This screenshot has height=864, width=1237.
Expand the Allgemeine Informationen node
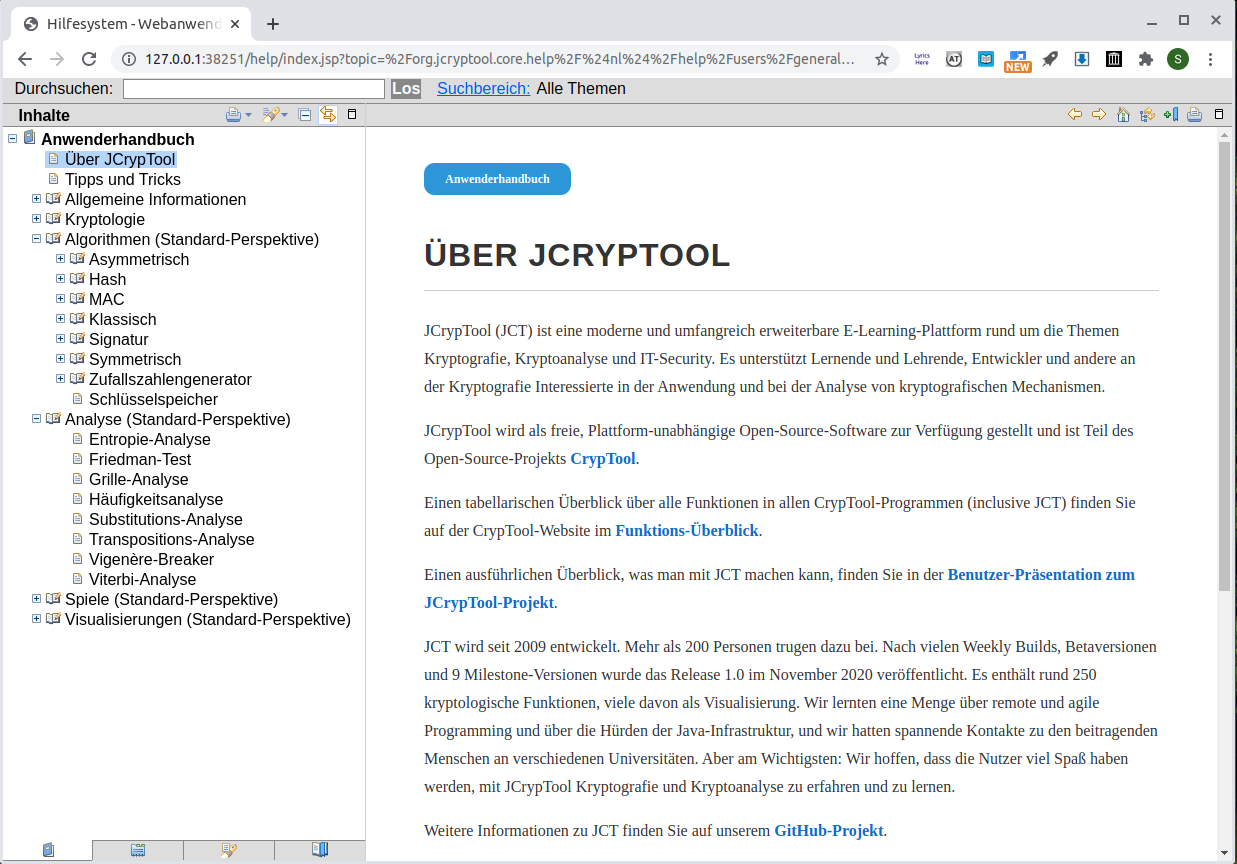coord(37,199)
